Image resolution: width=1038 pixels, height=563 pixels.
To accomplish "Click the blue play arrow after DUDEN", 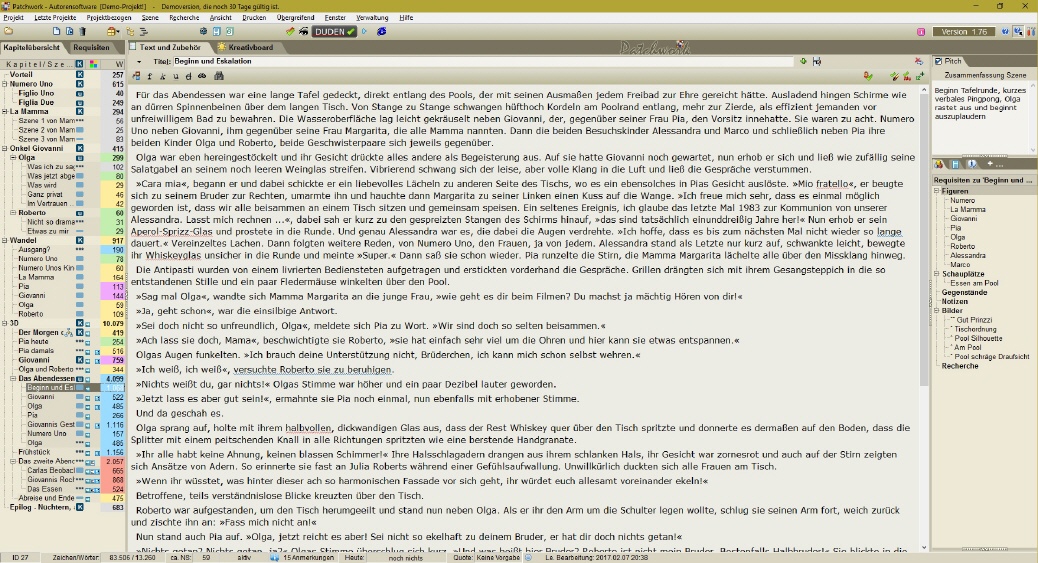I will pos(364,31).
